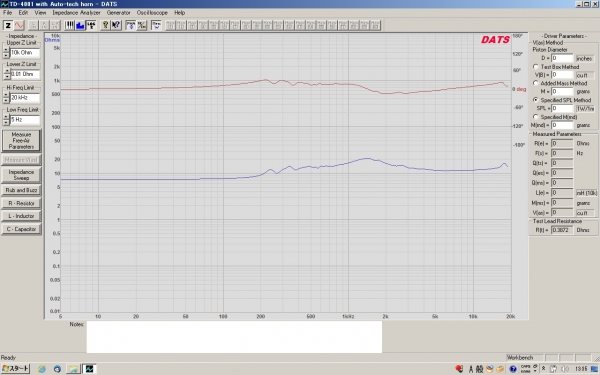Select the Z impedance view icon
This screenshot has width=600, height=375.
coord(8,26)
